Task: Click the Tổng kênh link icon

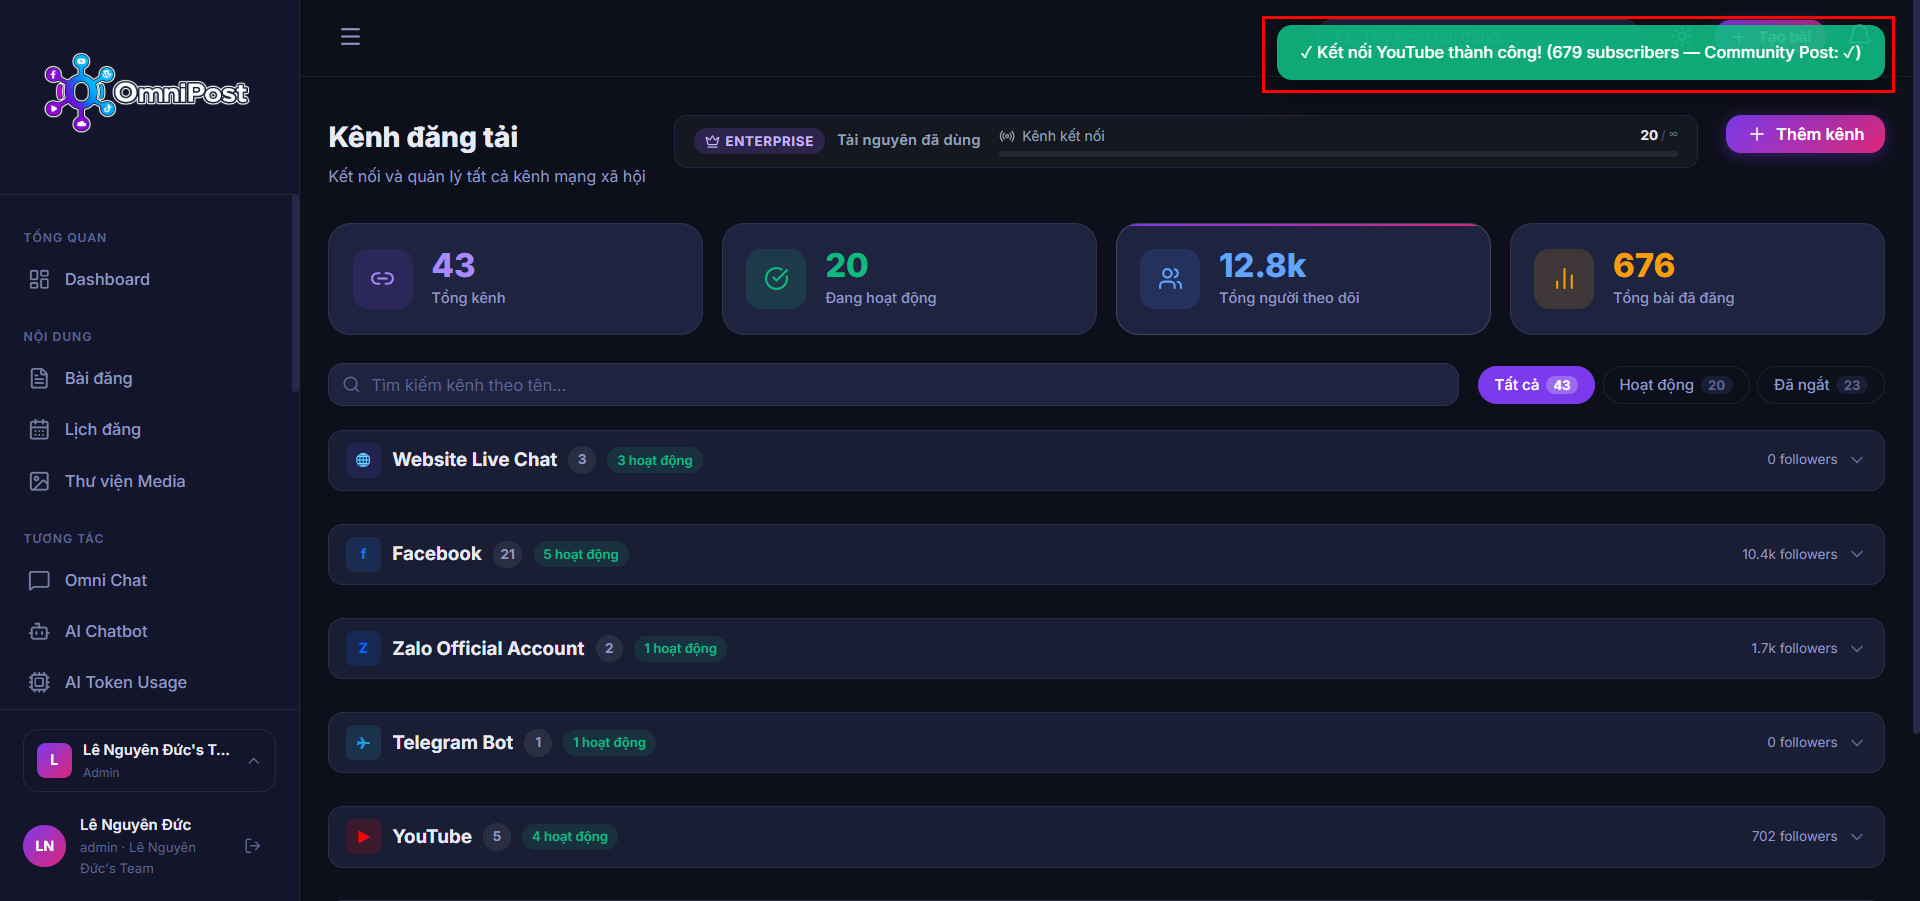Action: [383, 279]
